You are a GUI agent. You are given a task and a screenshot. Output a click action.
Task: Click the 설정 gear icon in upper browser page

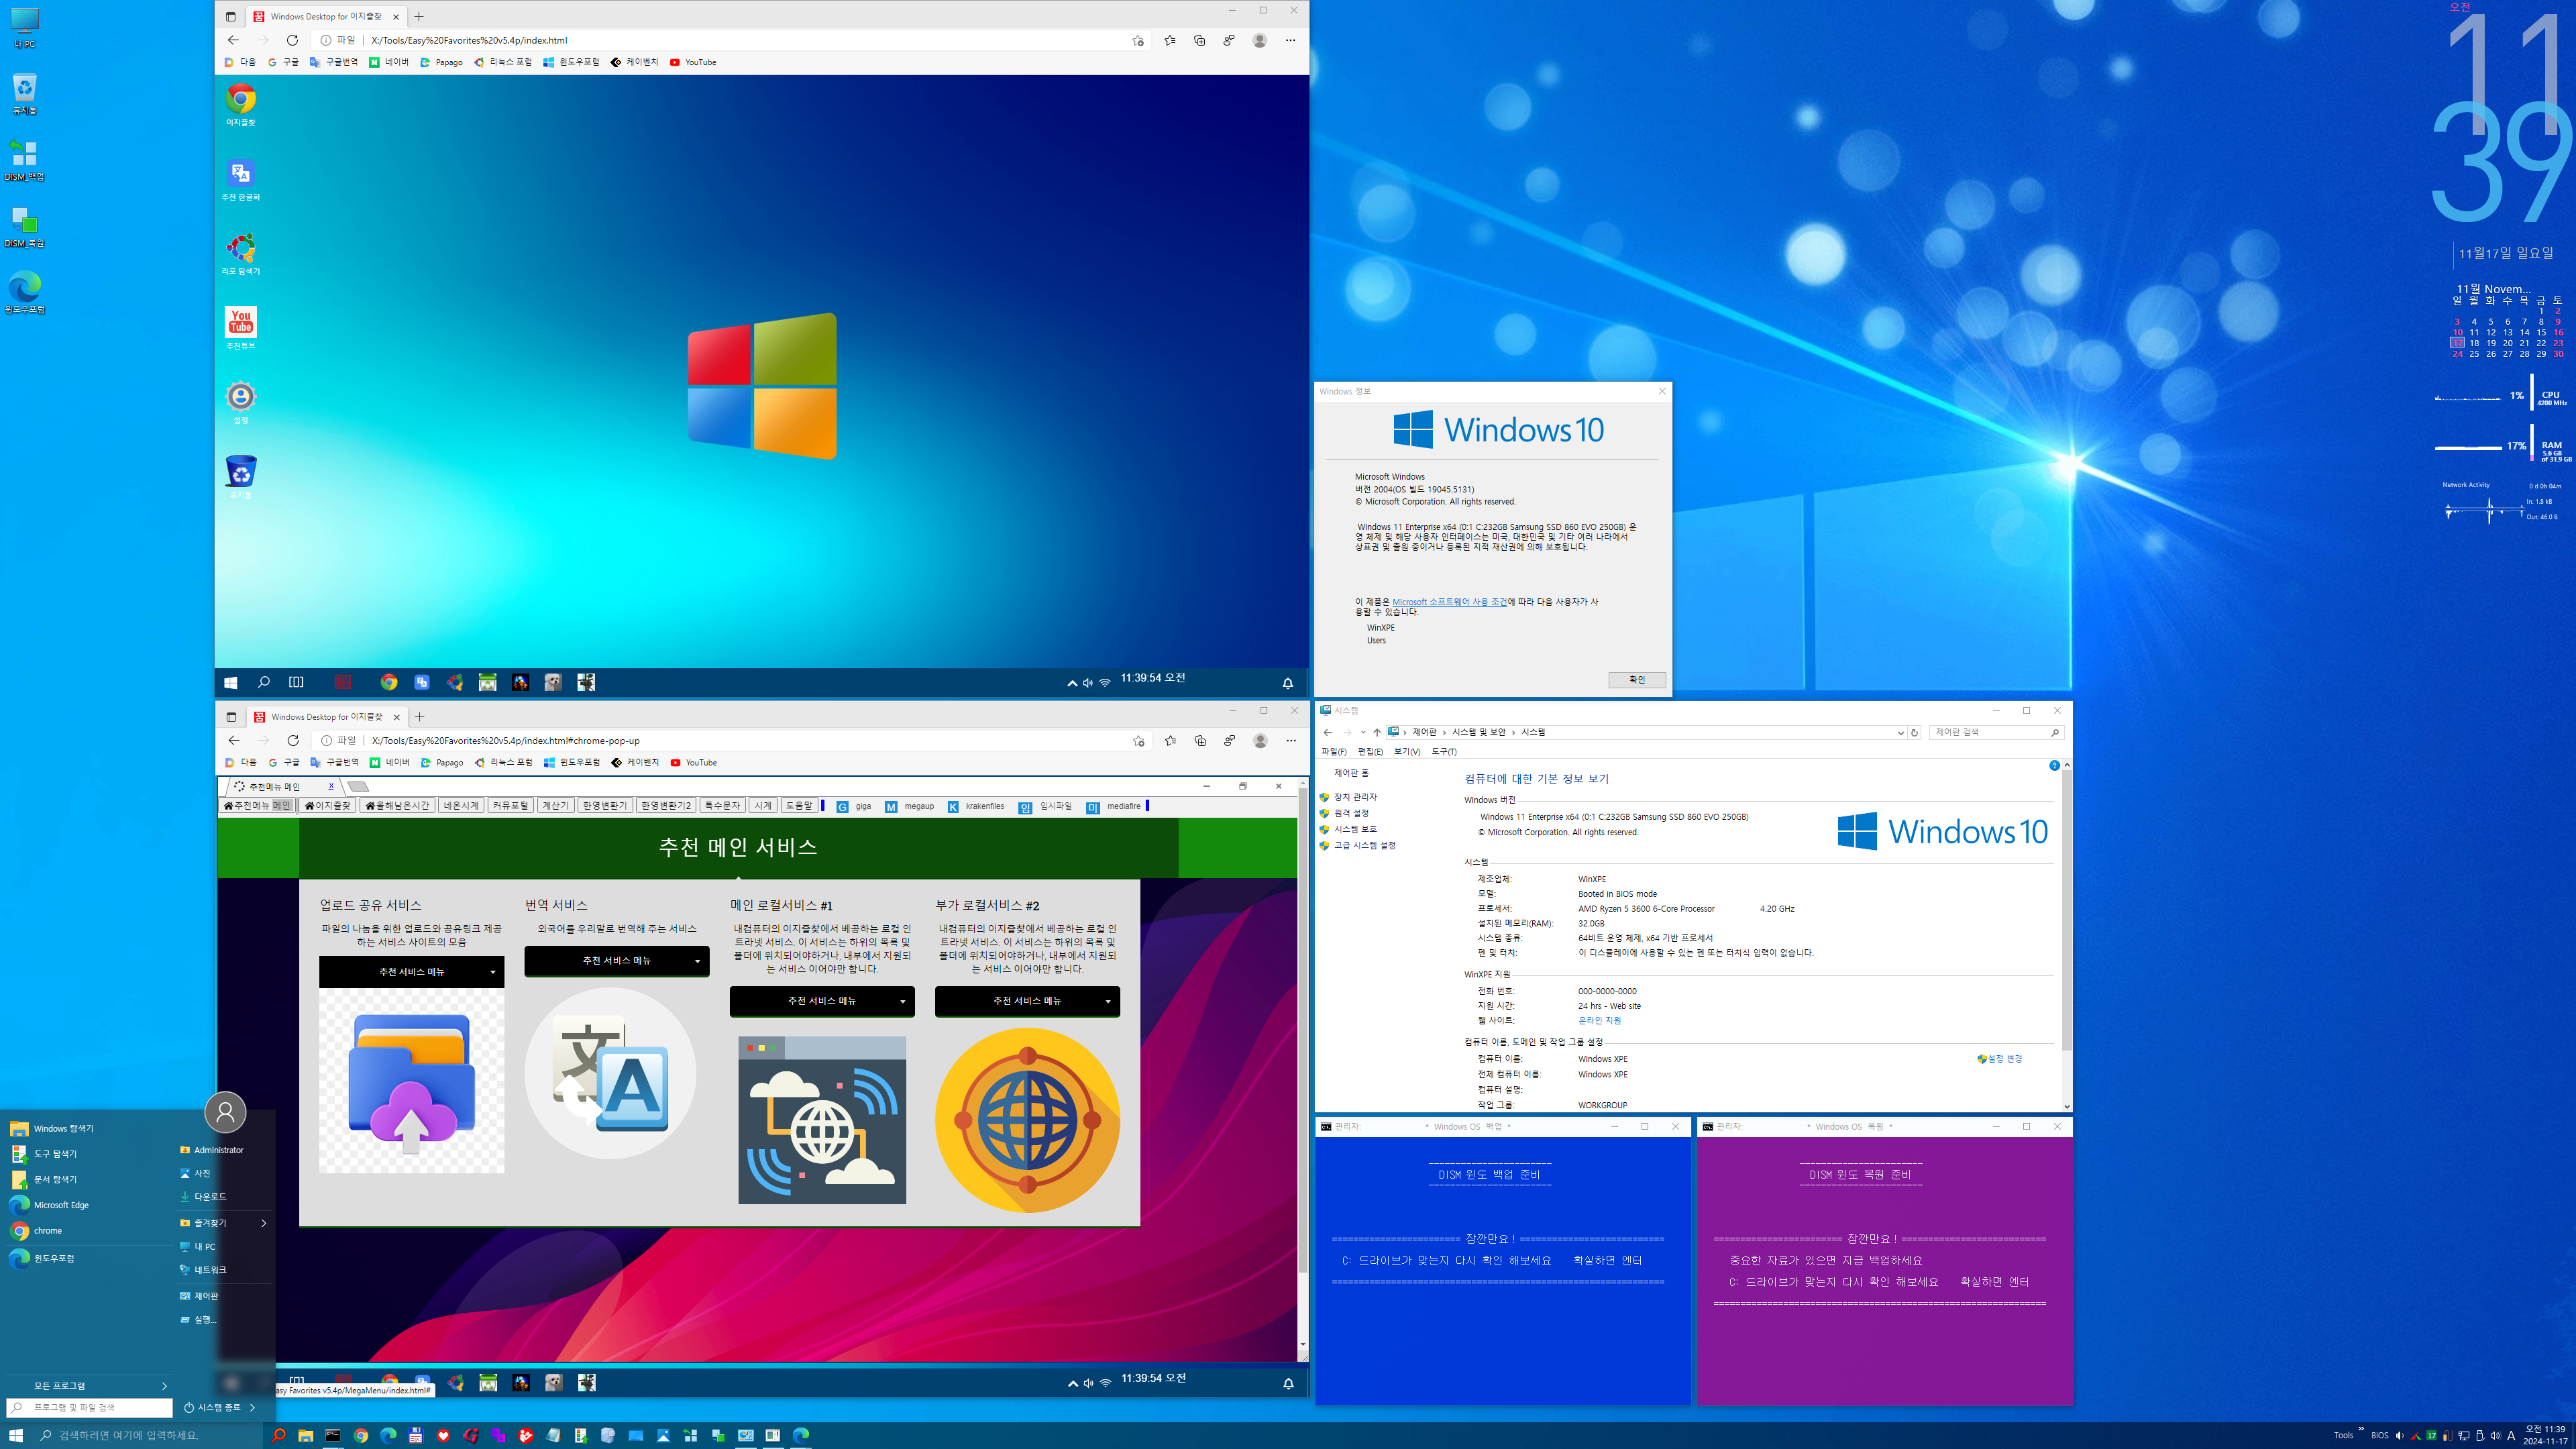pyautogui.click(x=240, y=402)
